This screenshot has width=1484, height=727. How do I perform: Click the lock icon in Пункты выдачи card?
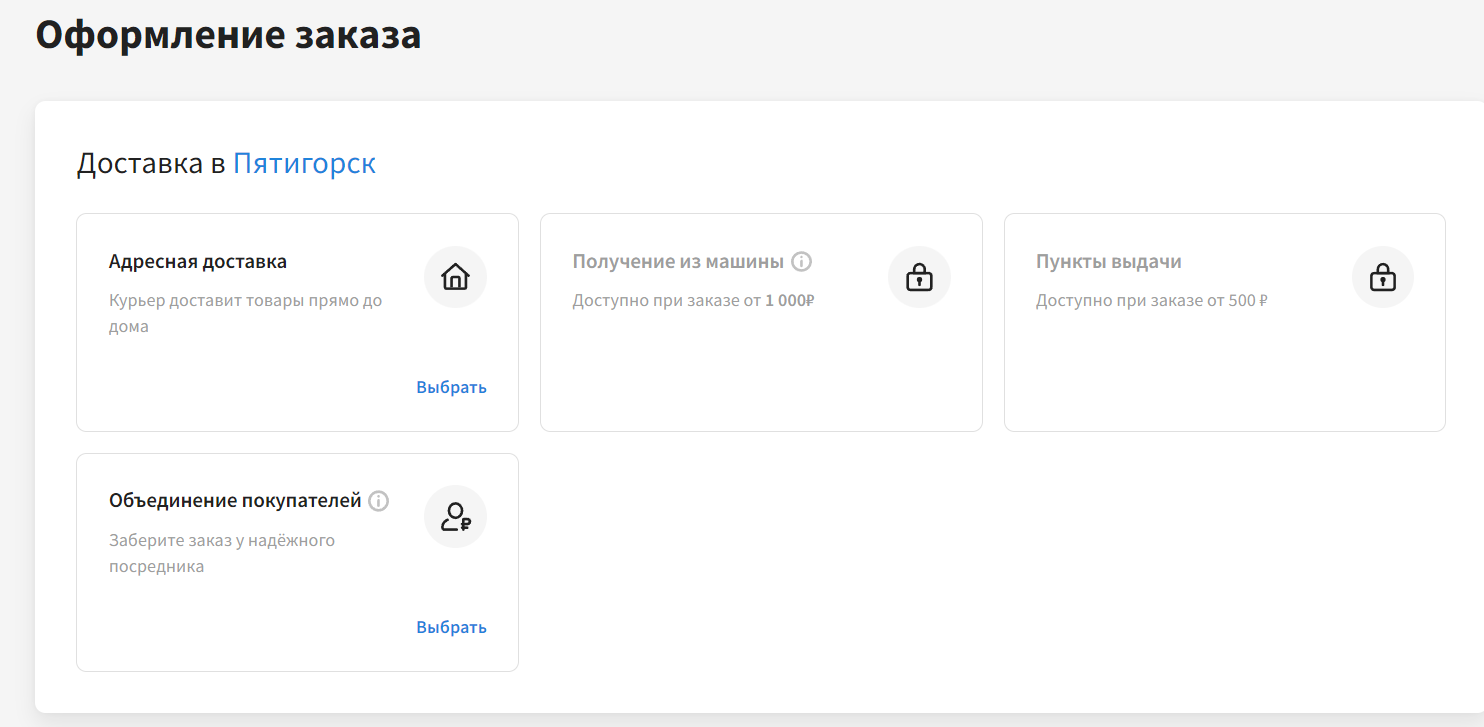click(1383, 277)
